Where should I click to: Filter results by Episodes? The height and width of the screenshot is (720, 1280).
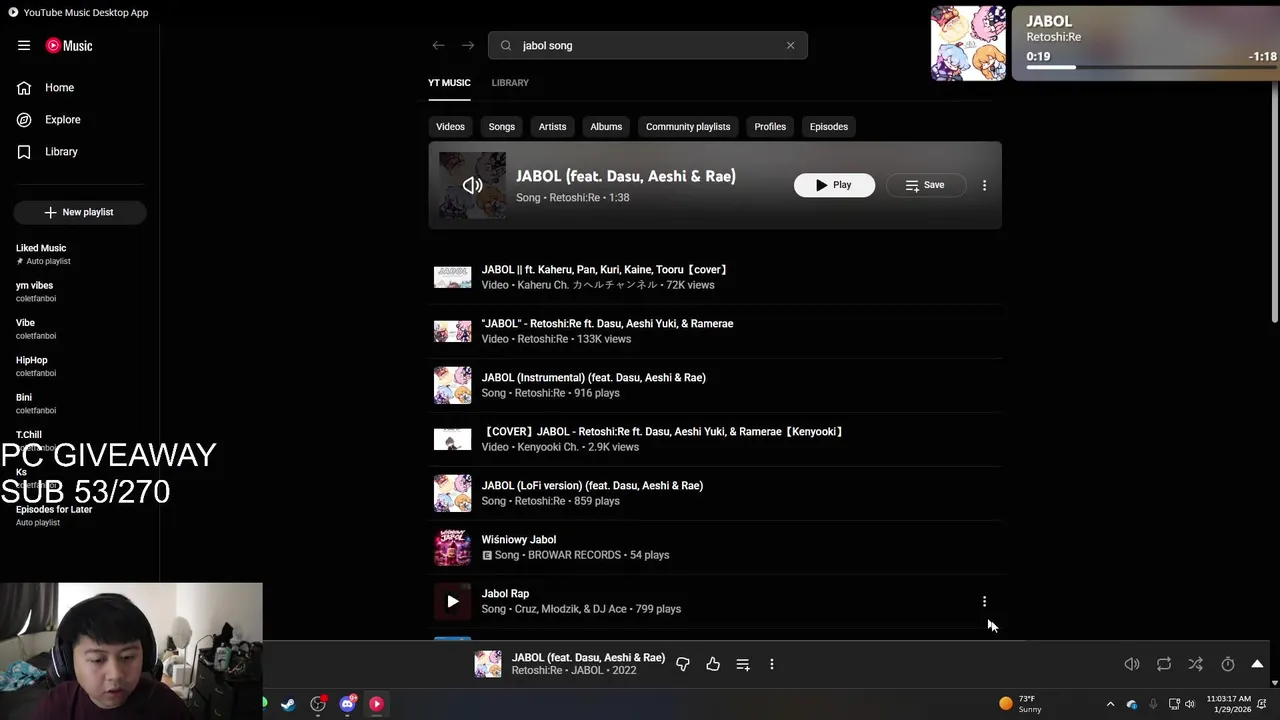(829, 127)
